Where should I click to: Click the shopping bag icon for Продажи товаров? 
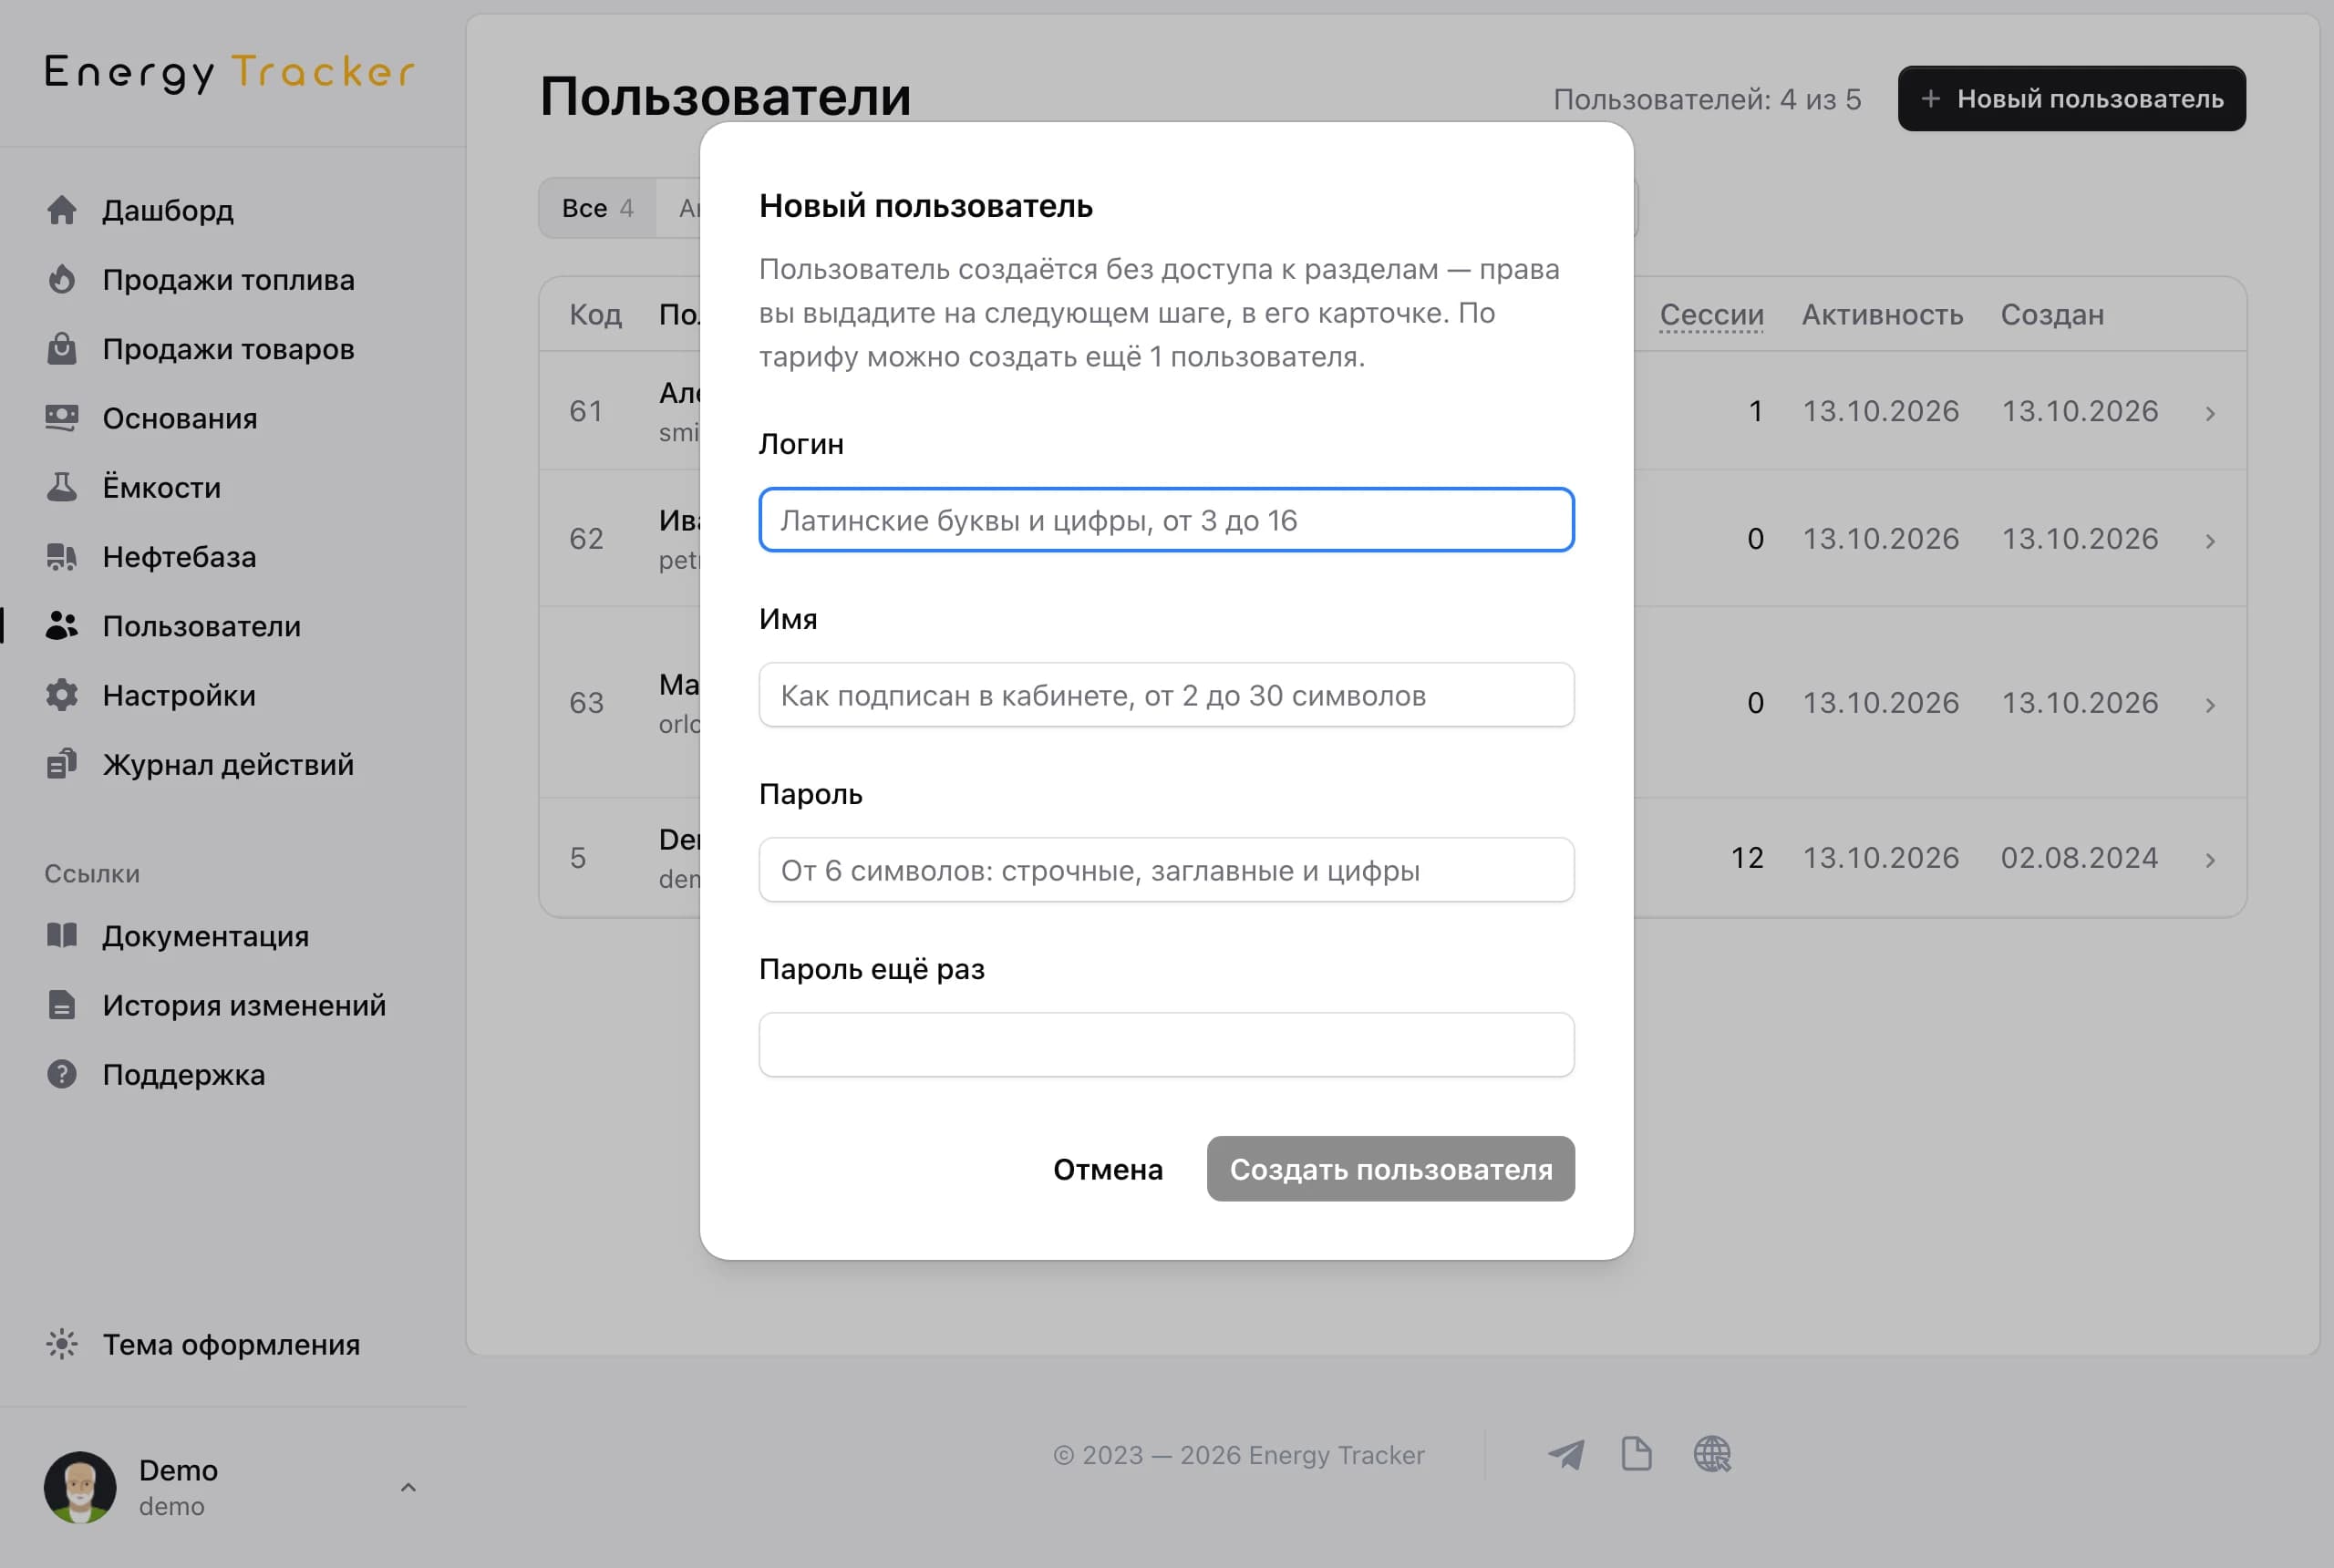pos(62,348)
